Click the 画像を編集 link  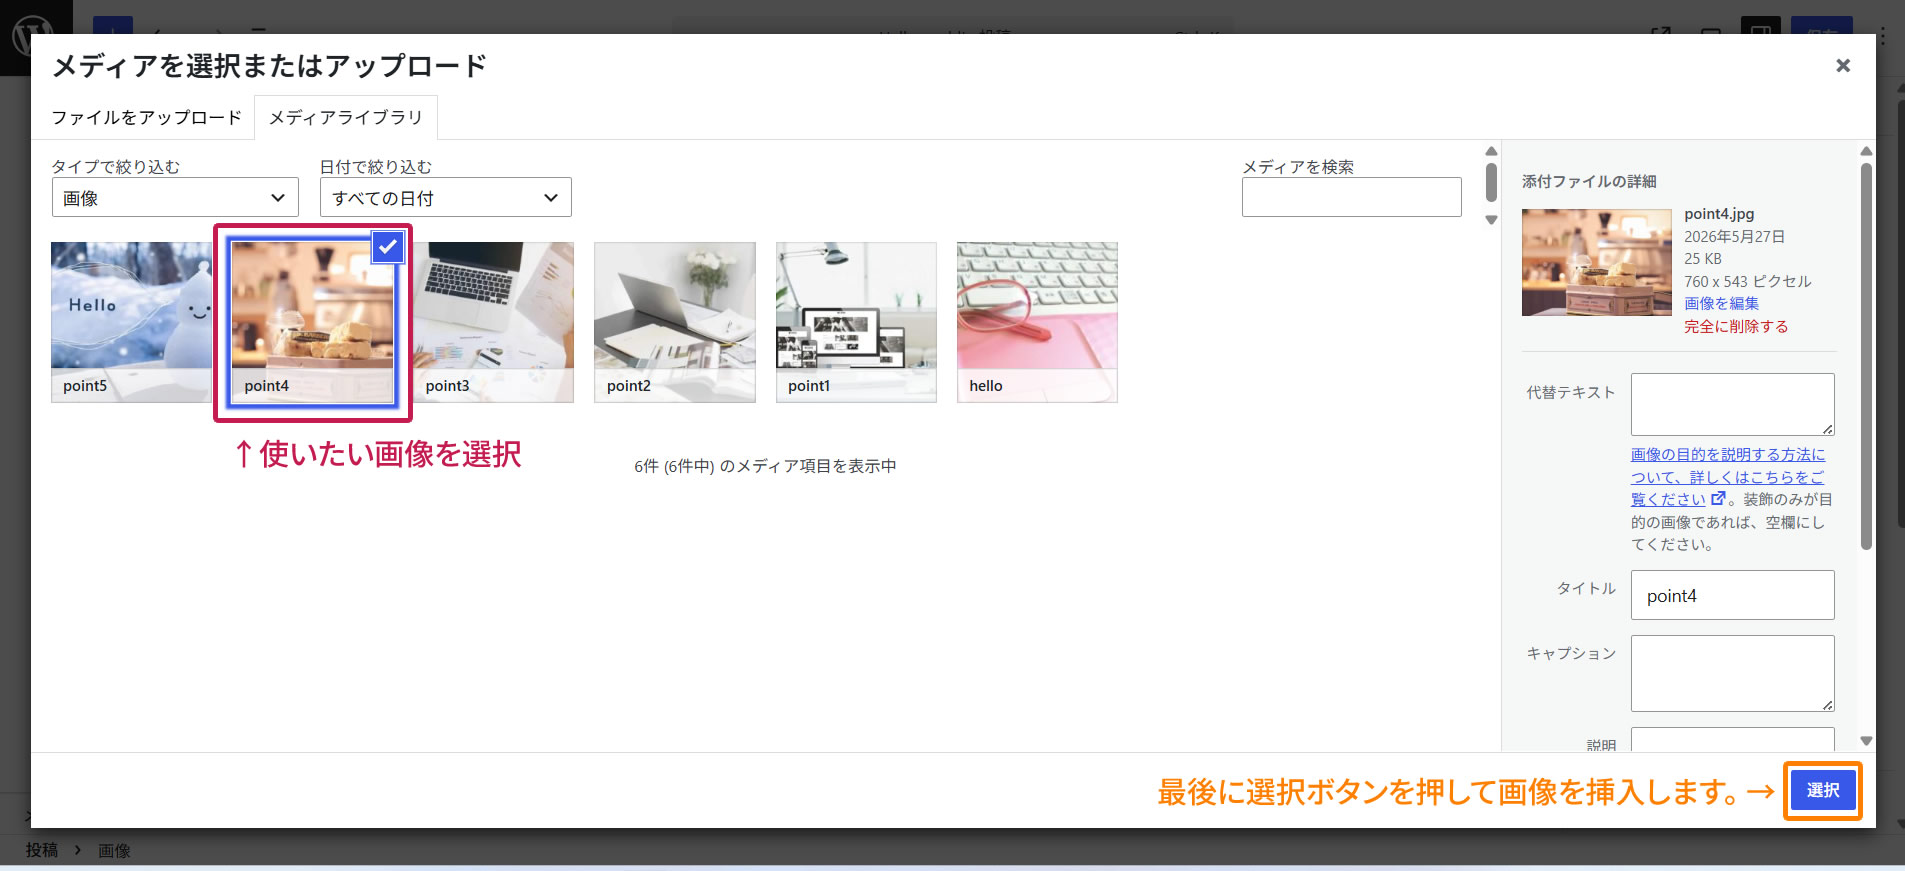pyautogui.click(x=1721, y=303)
